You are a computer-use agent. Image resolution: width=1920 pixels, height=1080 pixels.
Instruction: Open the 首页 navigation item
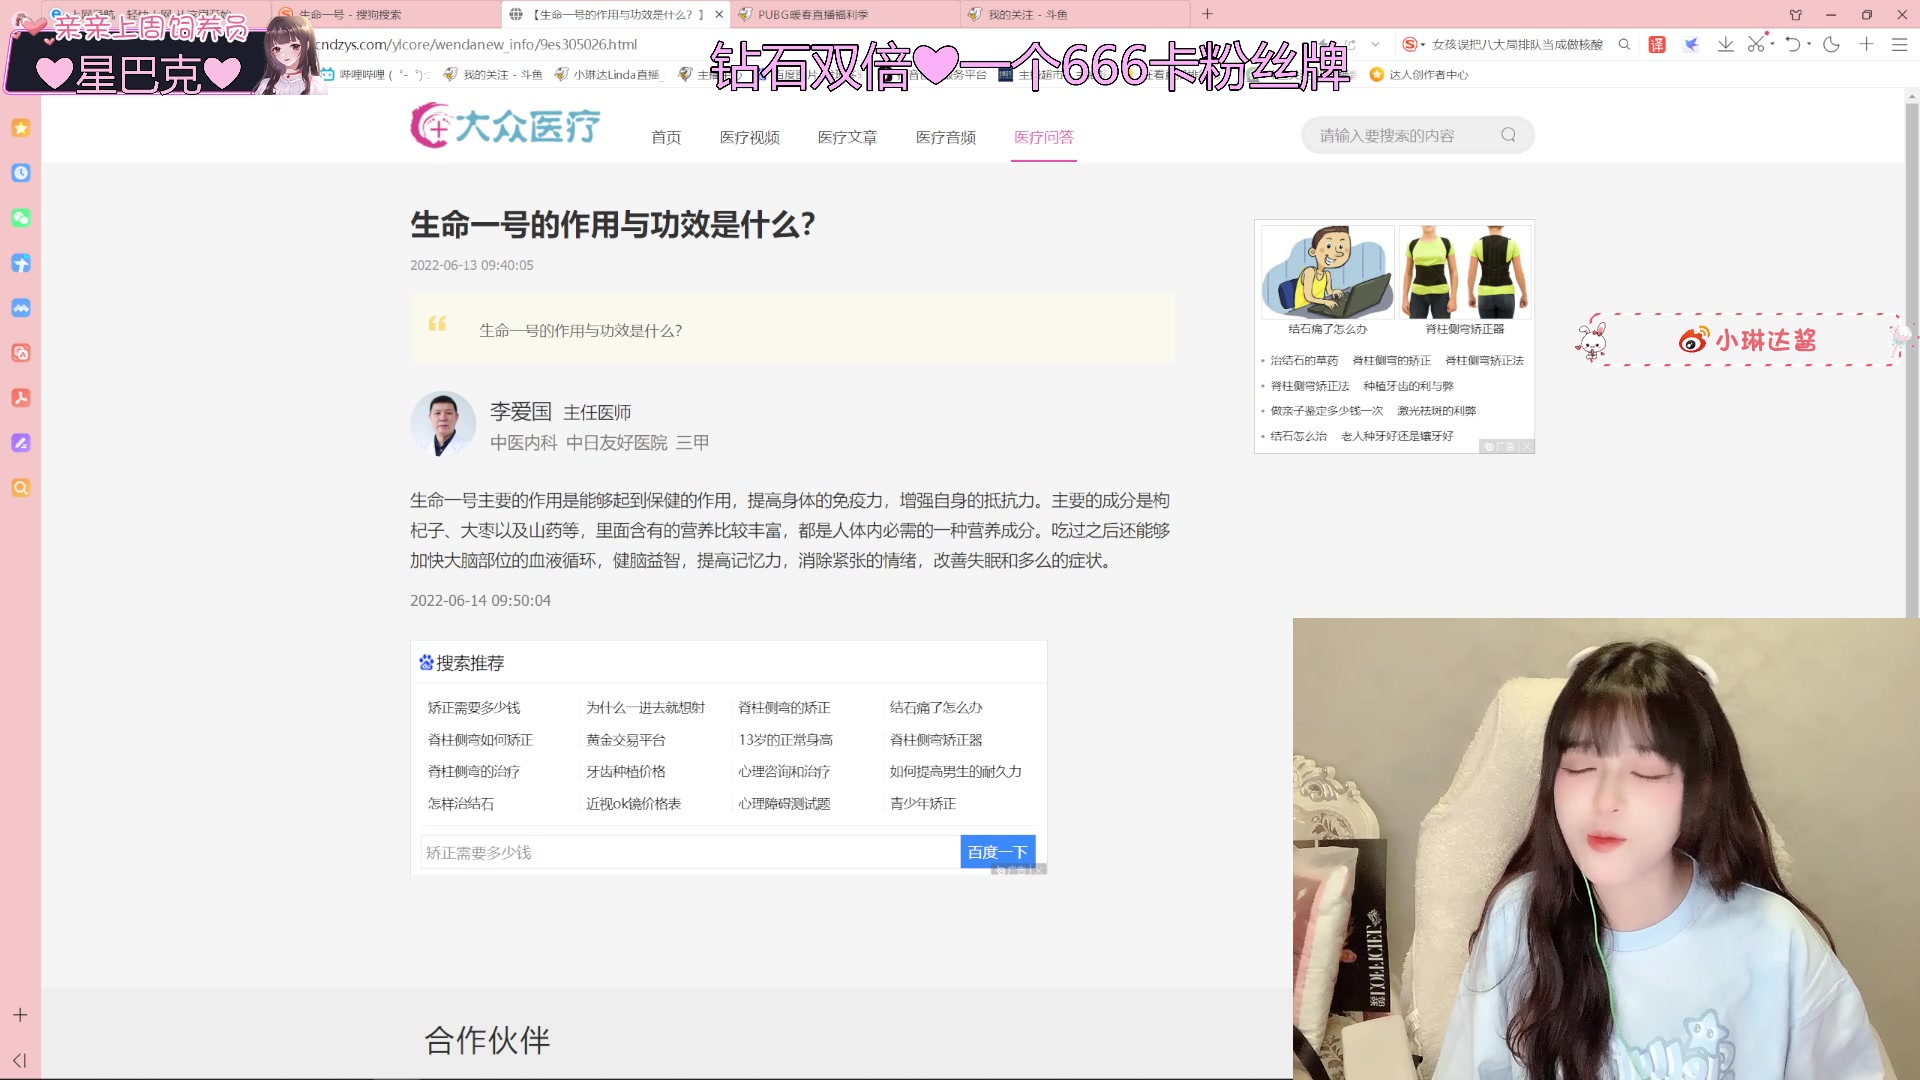coord(666,137)
